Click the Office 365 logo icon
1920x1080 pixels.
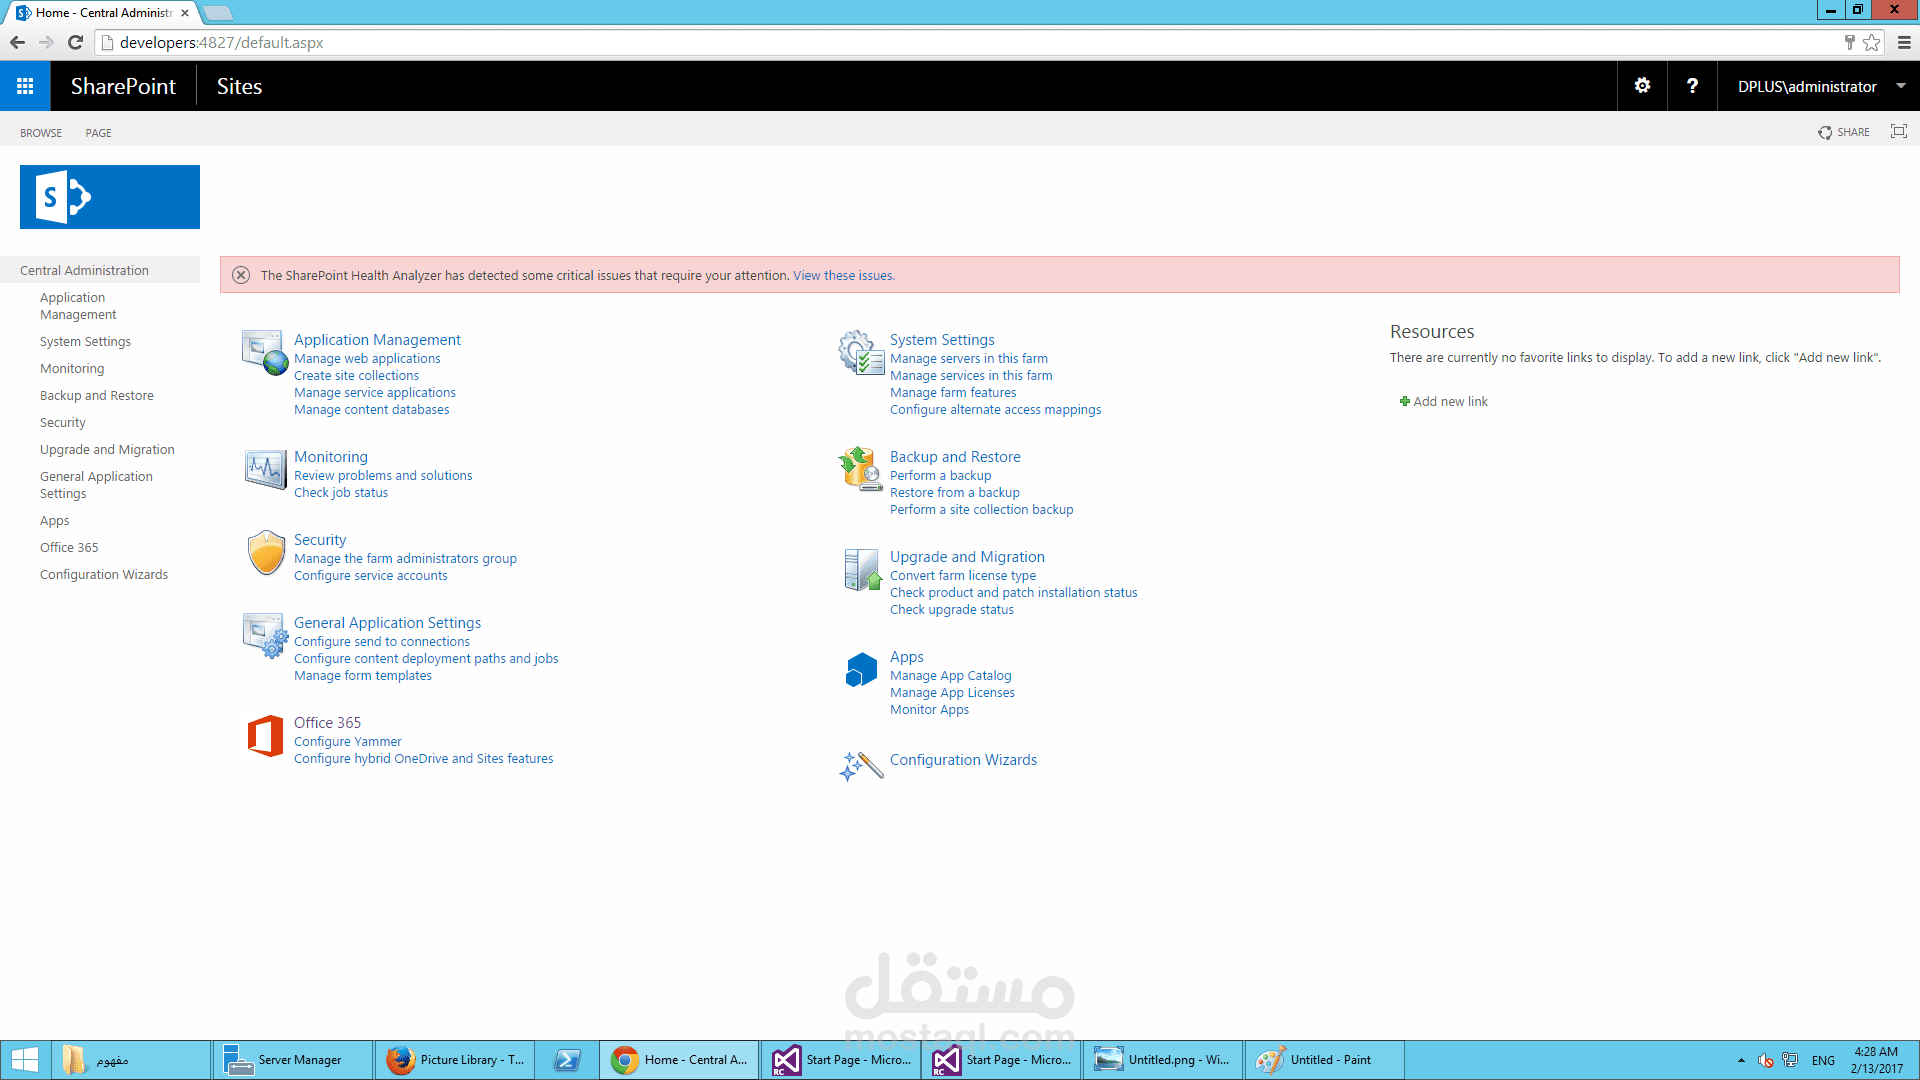coord(266,736)
